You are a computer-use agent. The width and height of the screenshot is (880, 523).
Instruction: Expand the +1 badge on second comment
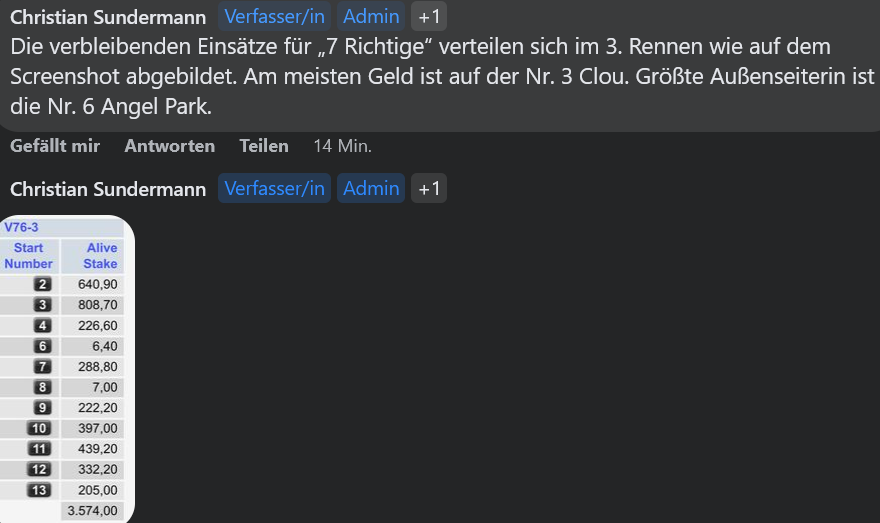pos(429,188)
